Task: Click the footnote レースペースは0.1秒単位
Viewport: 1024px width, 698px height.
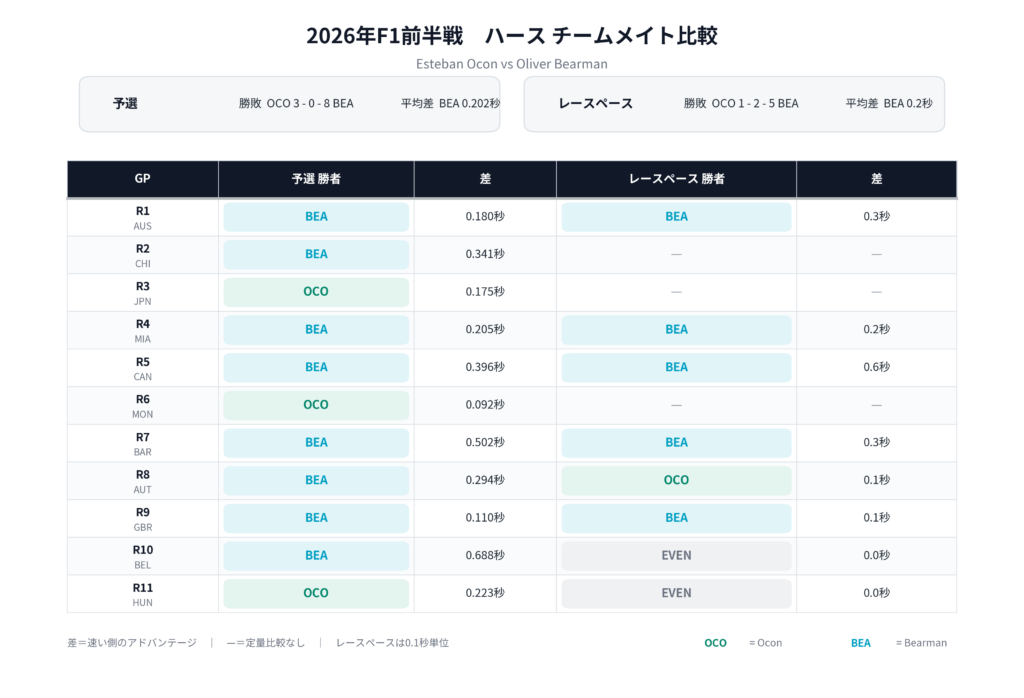Action: [392, 643]
